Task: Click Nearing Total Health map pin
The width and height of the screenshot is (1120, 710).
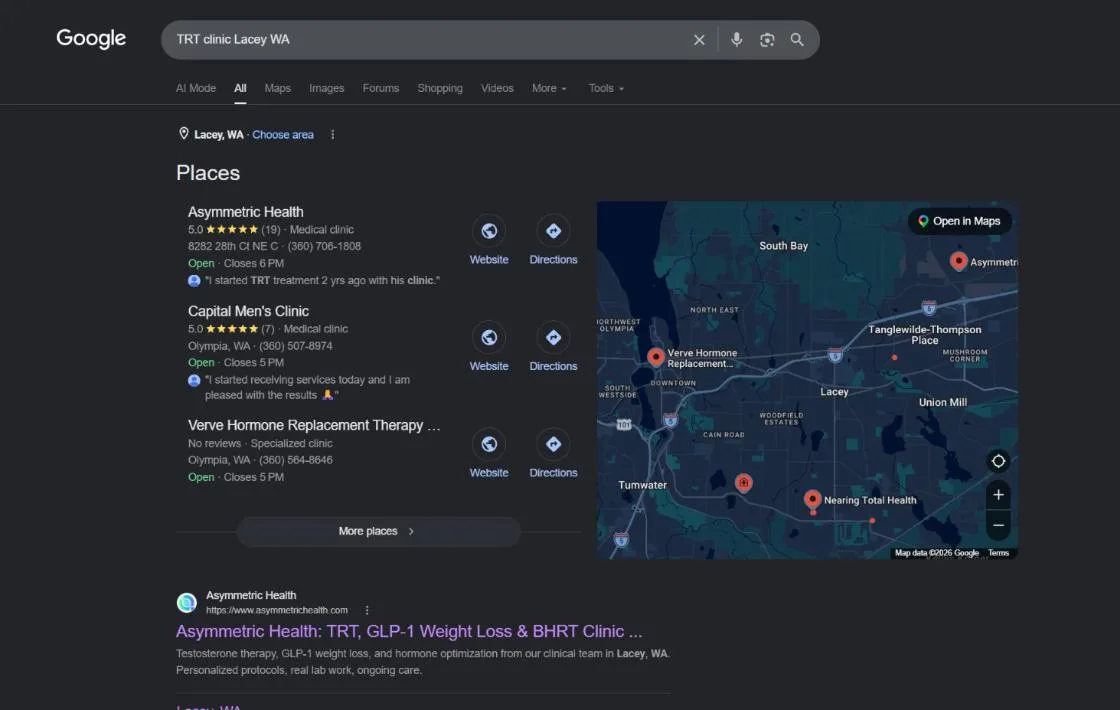Action: (812, 499)
